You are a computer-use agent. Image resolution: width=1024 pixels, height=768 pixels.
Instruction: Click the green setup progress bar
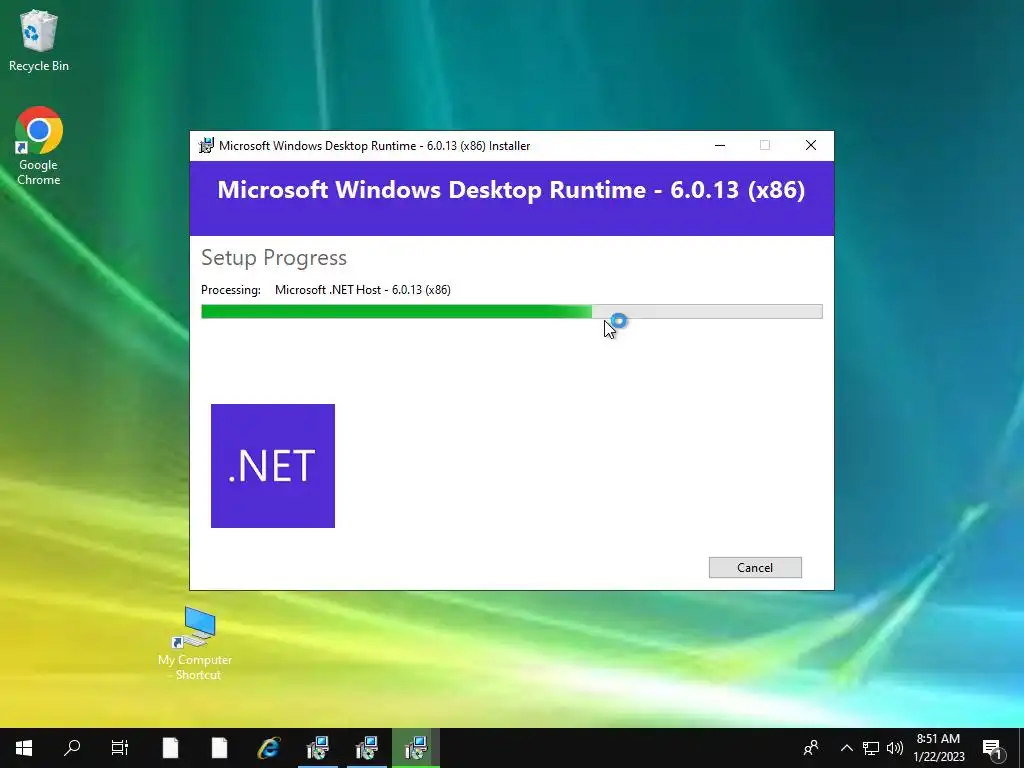511,312
